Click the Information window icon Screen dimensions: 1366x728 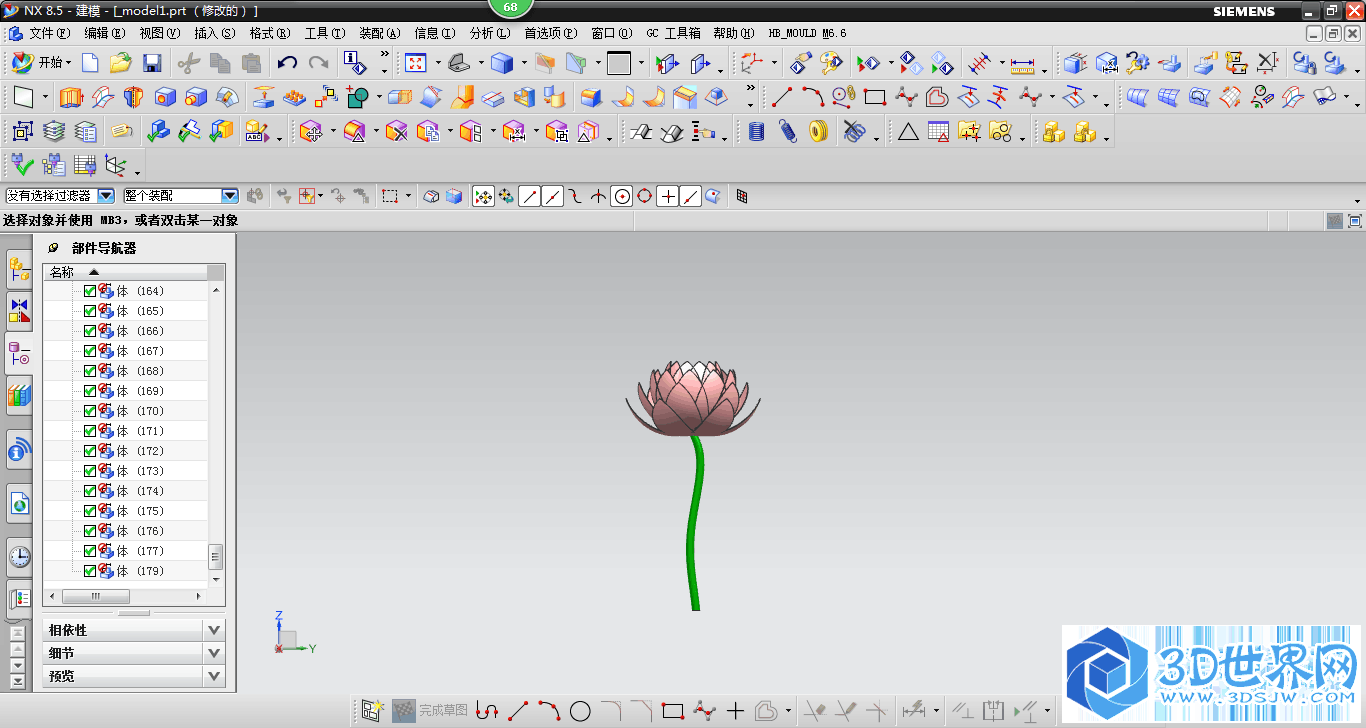355,64
